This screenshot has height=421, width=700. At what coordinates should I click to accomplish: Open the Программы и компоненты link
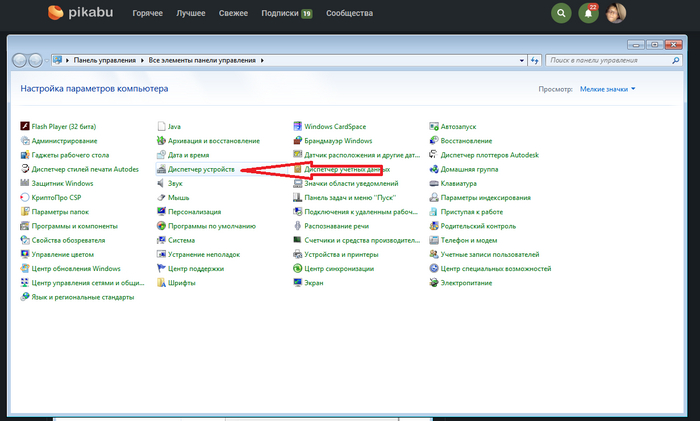(67, 226)
